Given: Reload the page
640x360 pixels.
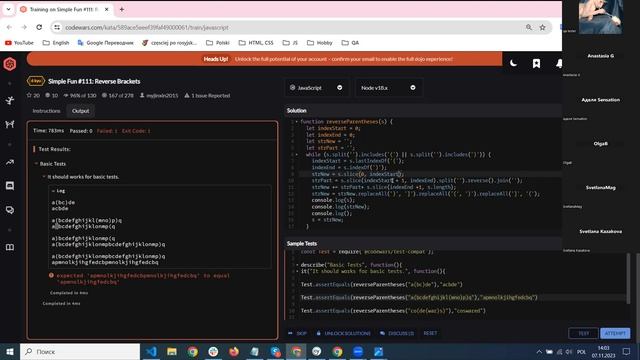Looking at the screenshot, I should click(x=39, y=27).
